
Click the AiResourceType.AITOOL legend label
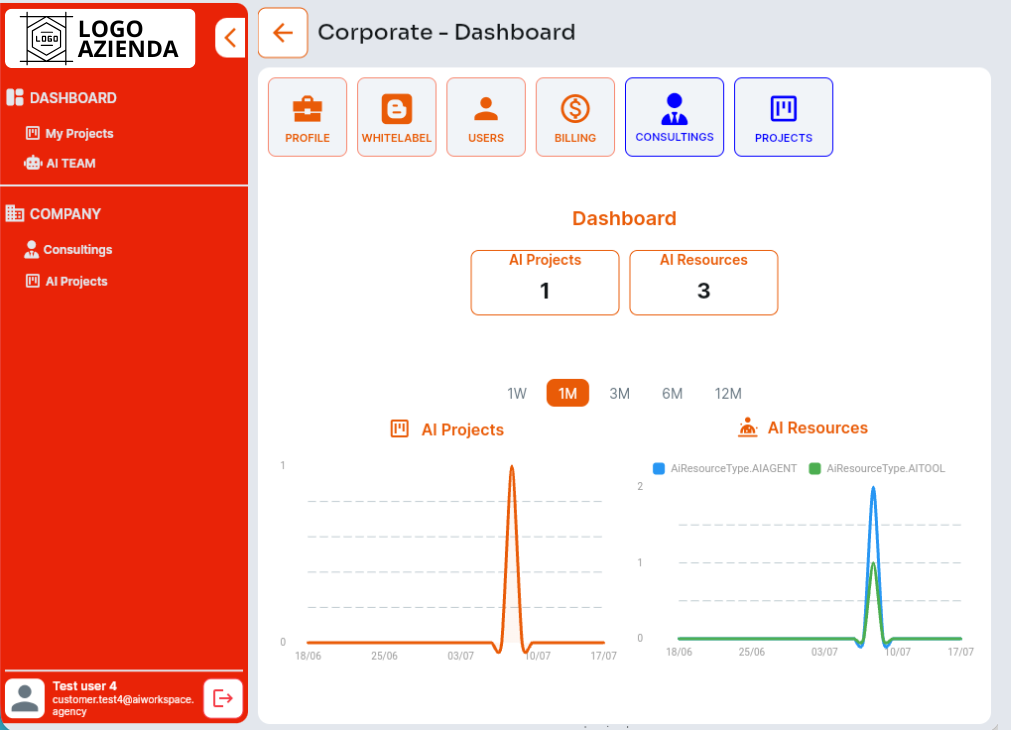886,469
